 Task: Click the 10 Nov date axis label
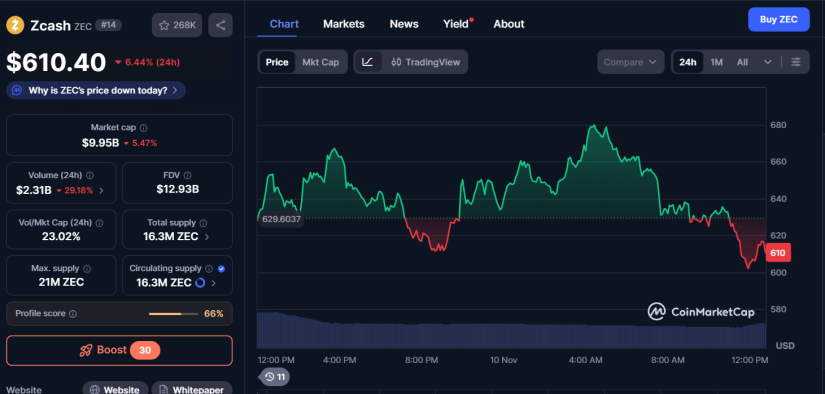point(504,360)
